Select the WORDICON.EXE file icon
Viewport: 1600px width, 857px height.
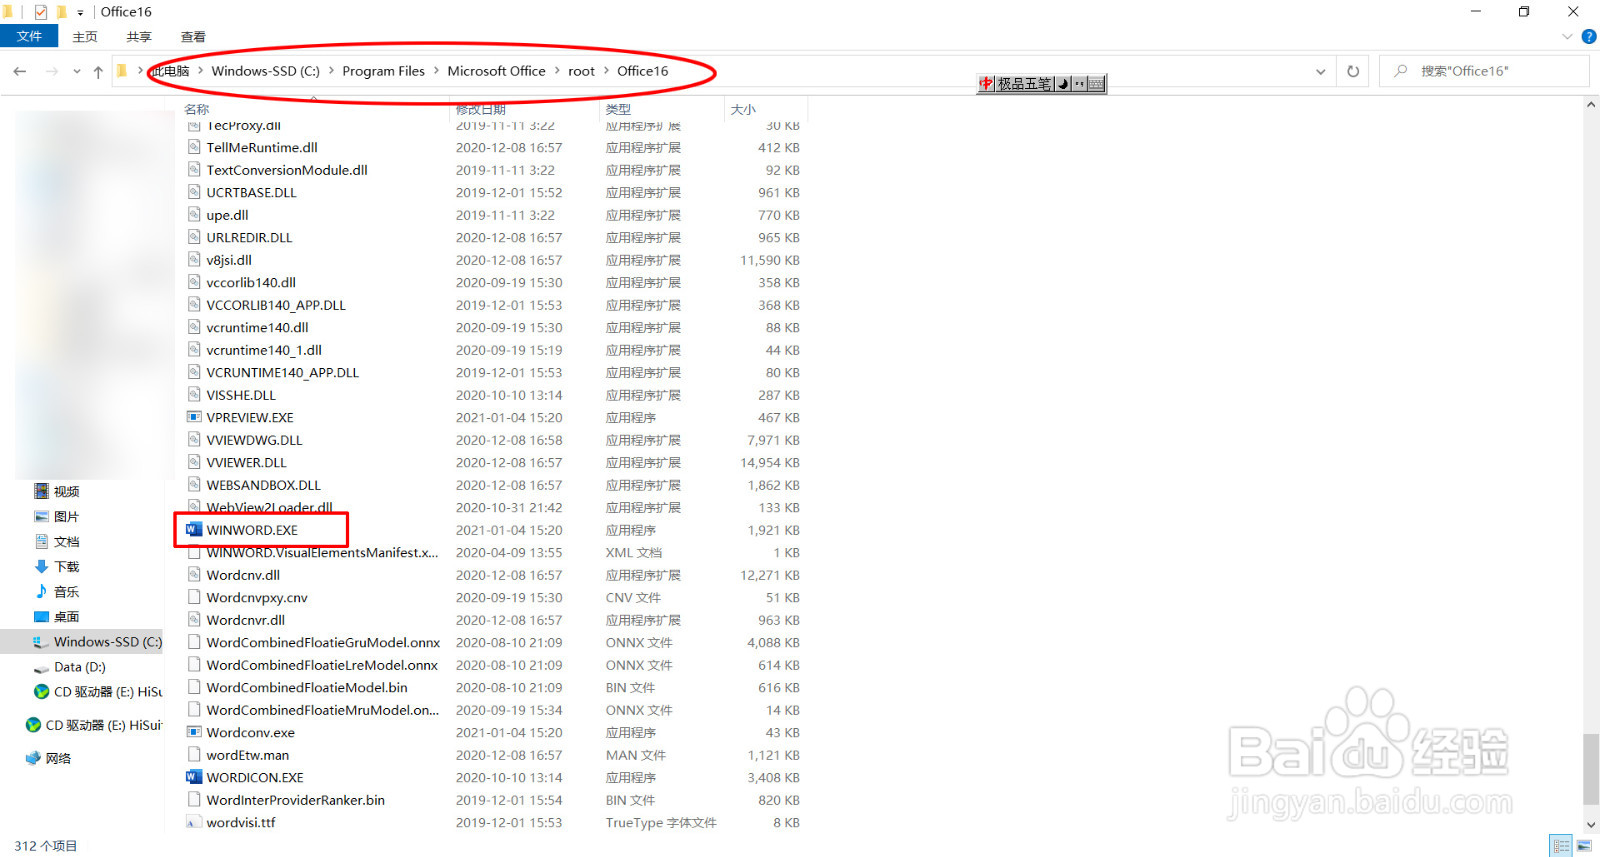tap(194, 777)
